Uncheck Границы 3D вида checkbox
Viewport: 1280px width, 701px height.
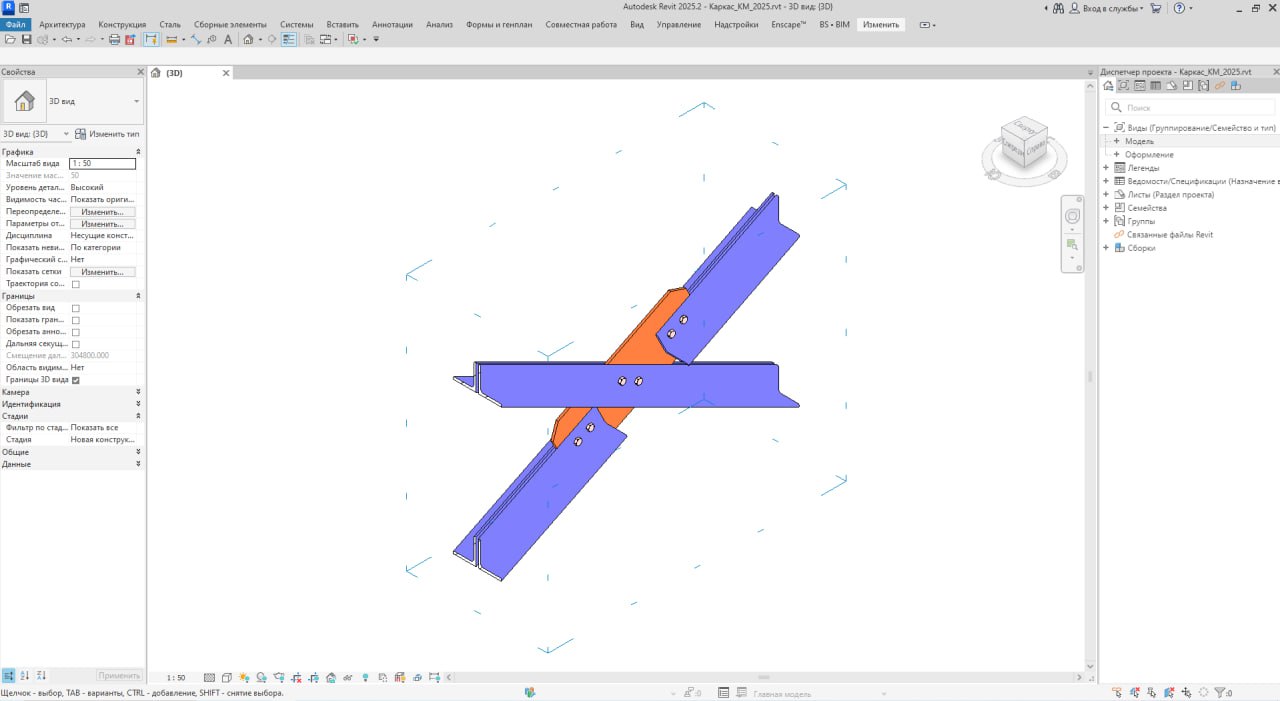point(76,380)
